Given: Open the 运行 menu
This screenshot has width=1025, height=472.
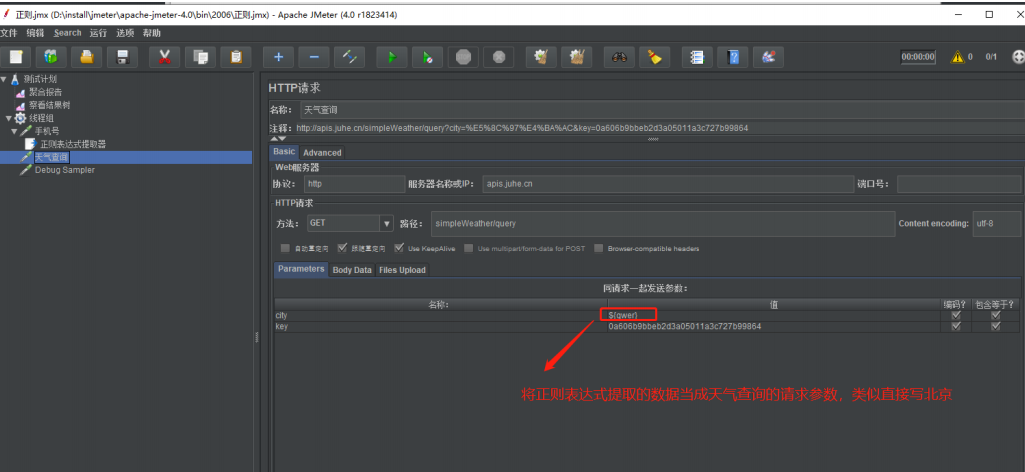Looking at the screenshot, I should coord(98,33).
